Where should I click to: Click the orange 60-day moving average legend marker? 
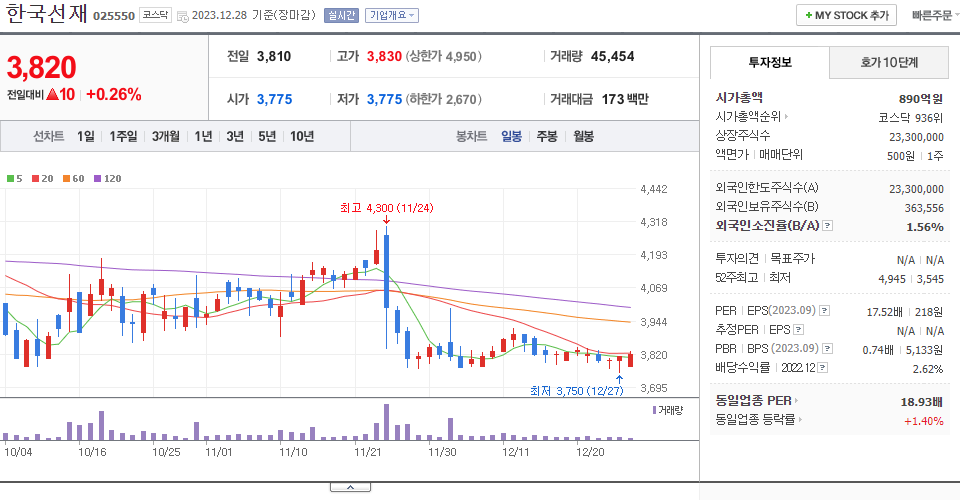(66, 179)
